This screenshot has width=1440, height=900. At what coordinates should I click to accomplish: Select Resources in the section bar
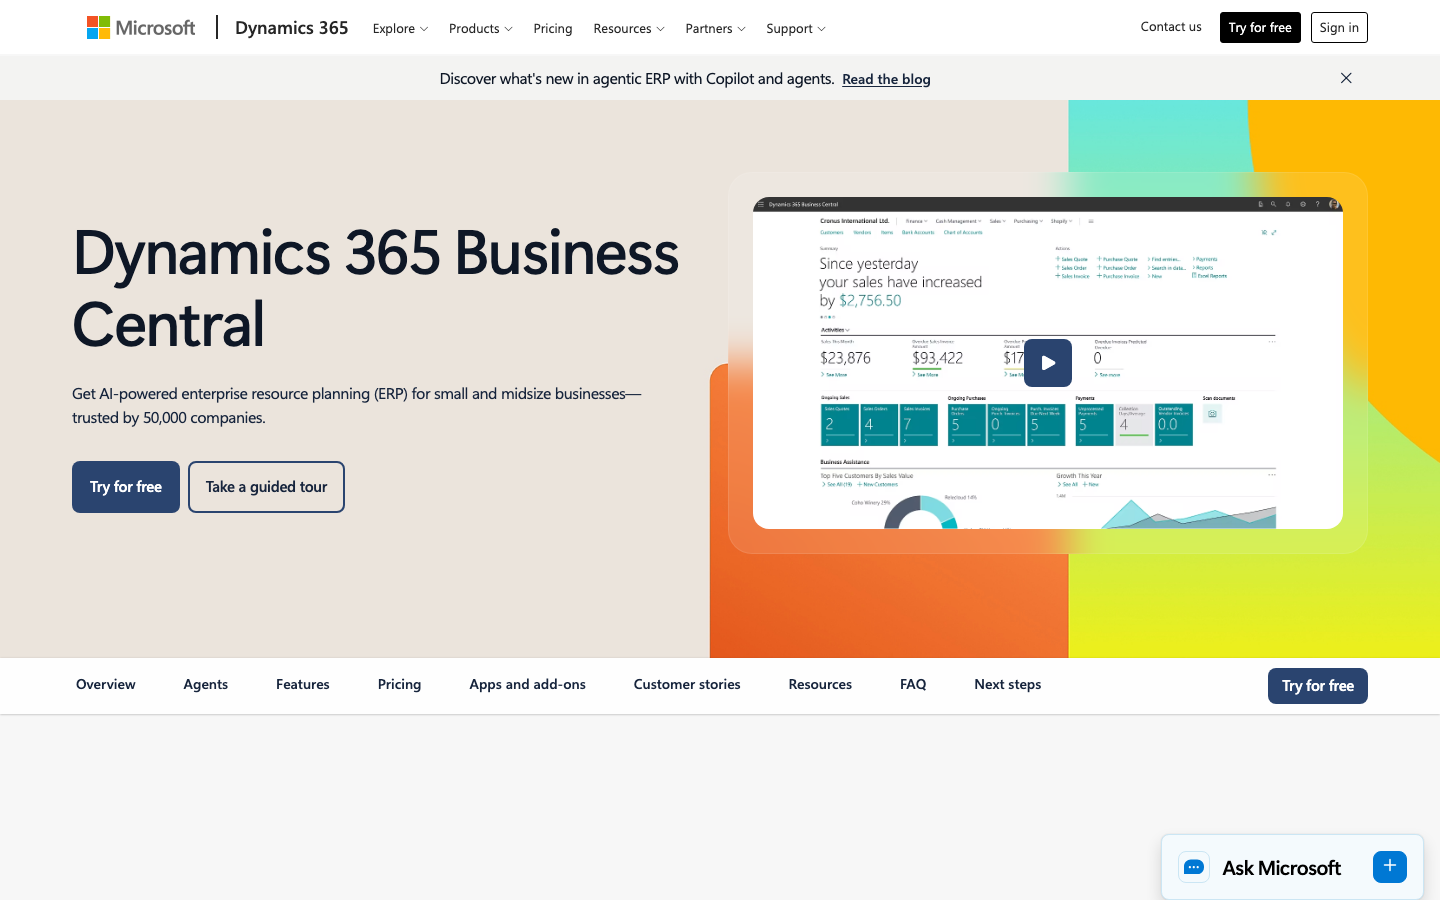(x=820, y=685)
